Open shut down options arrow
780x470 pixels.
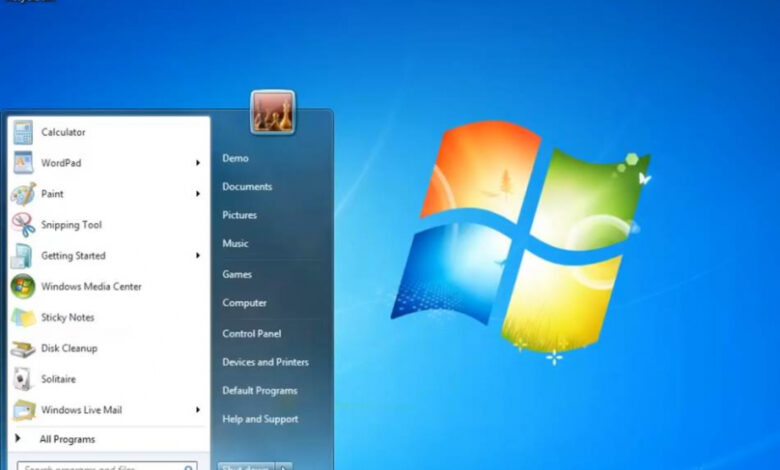[284, 467]
